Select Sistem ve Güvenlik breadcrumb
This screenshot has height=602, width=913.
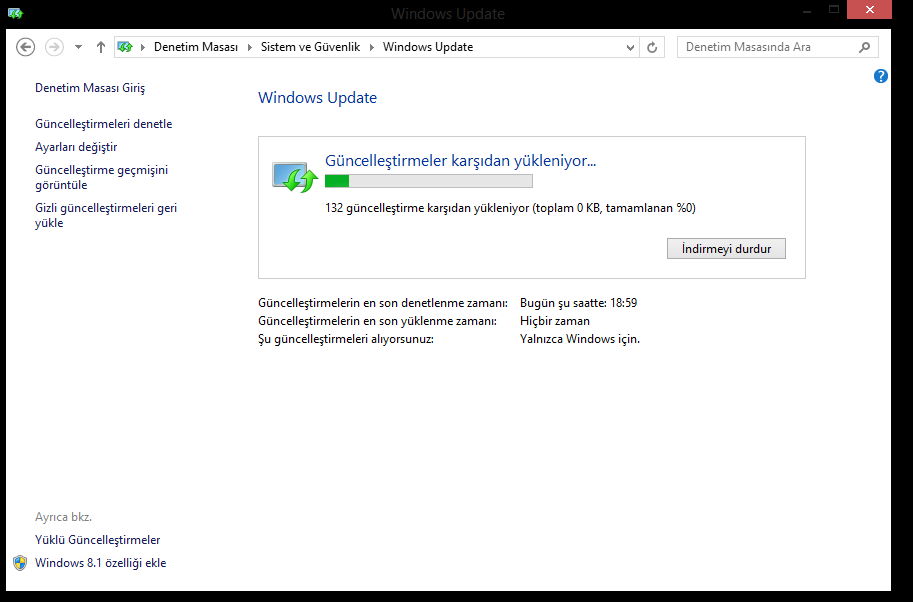(310, 47)
